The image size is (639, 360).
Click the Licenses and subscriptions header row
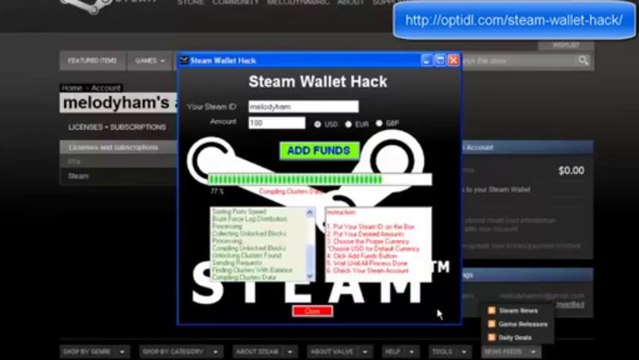coord(119,148)
